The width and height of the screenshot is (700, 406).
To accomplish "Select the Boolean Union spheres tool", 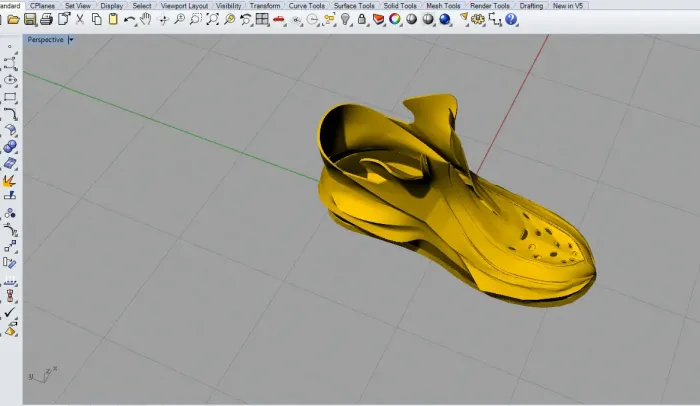I will (10, 146).
